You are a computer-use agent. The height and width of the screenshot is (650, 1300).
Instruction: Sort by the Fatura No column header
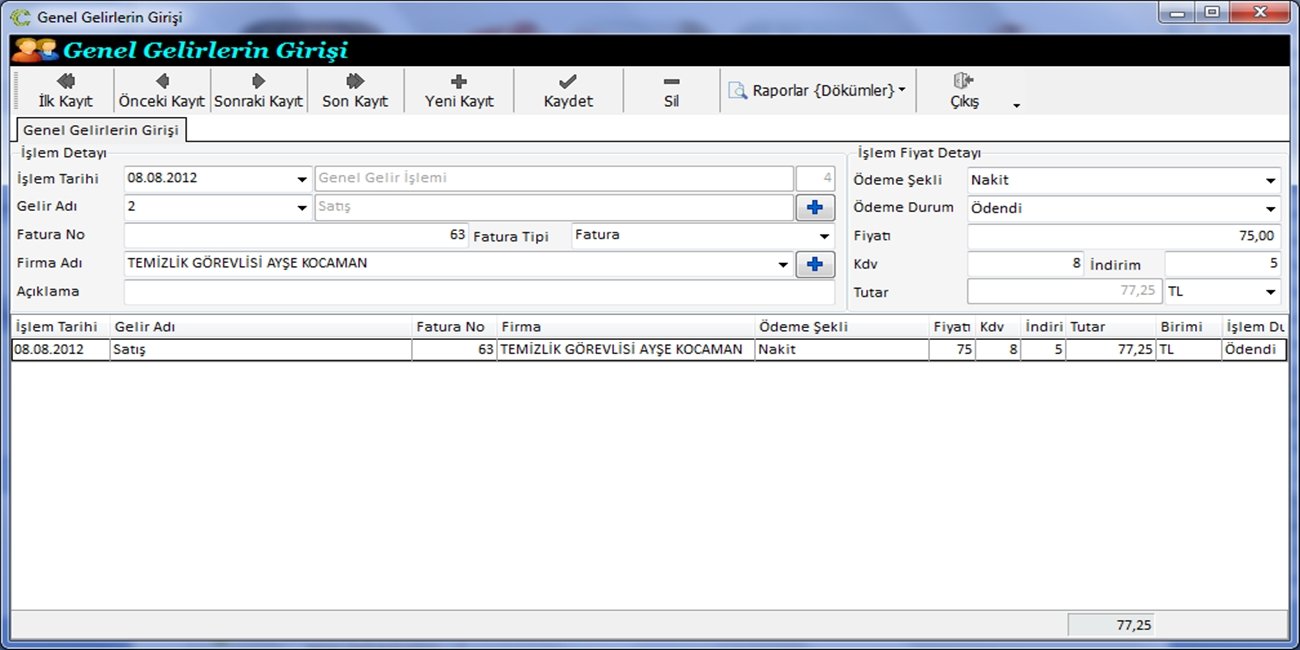pyautogui.click(x=451, y=327)
